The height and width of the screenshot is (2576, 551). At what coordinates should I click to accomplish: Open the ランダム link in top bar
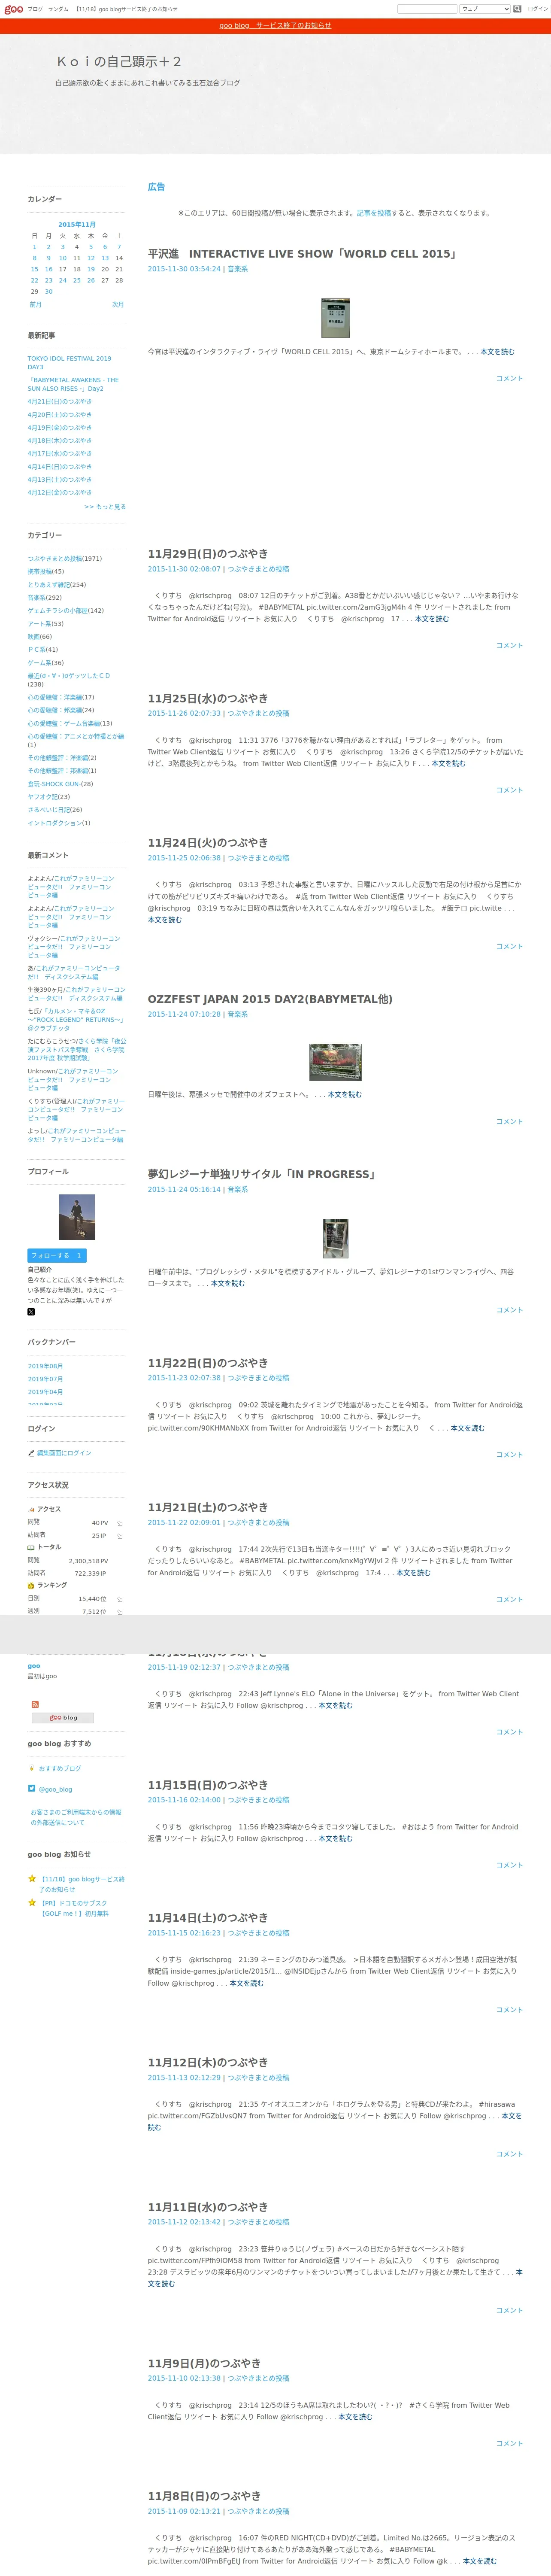click(58, 9)
